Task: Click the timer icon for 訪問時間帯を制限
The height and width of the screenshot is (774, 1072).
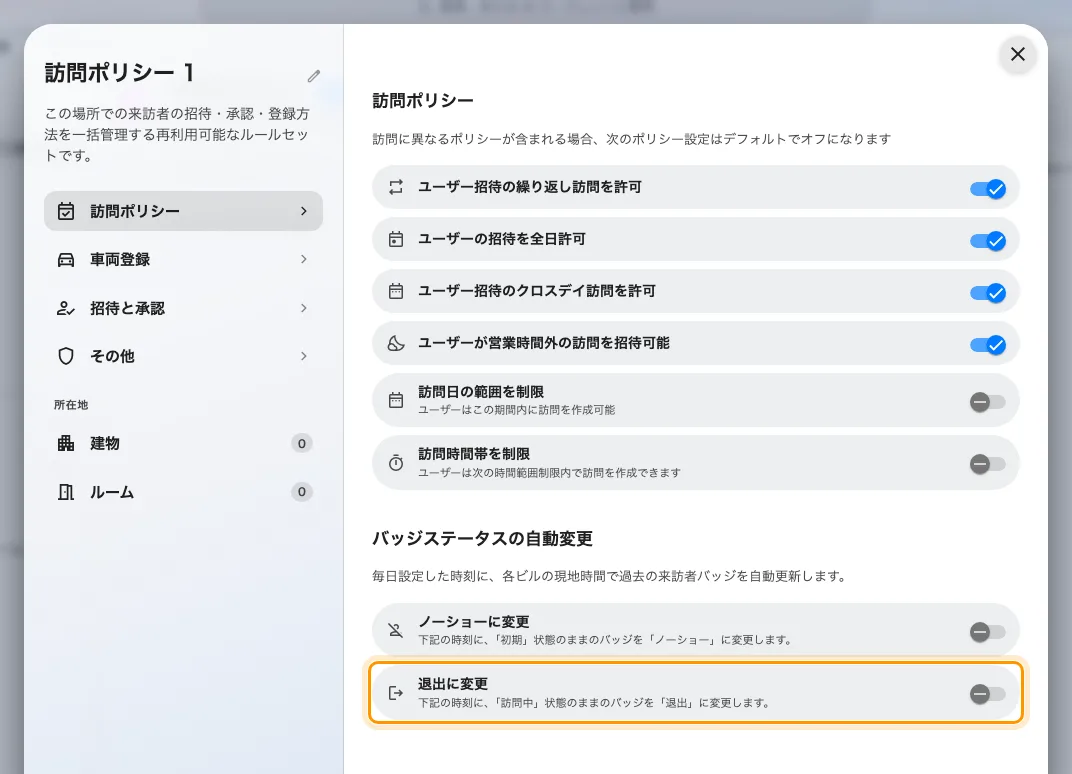Action: 396,463
